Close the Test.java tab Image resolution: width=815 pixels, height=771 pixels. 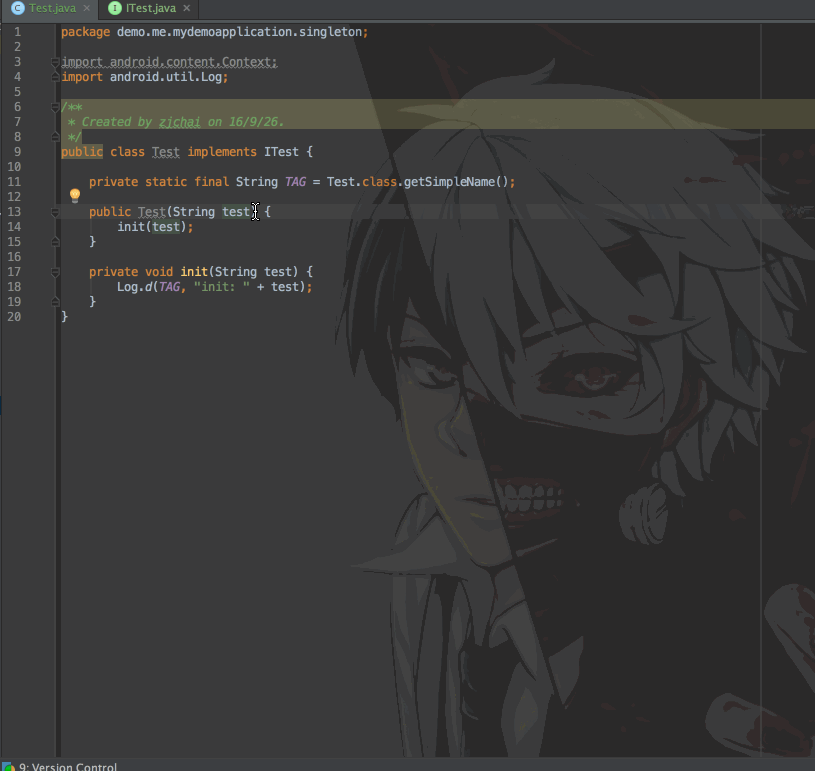(x=87, y=8)
